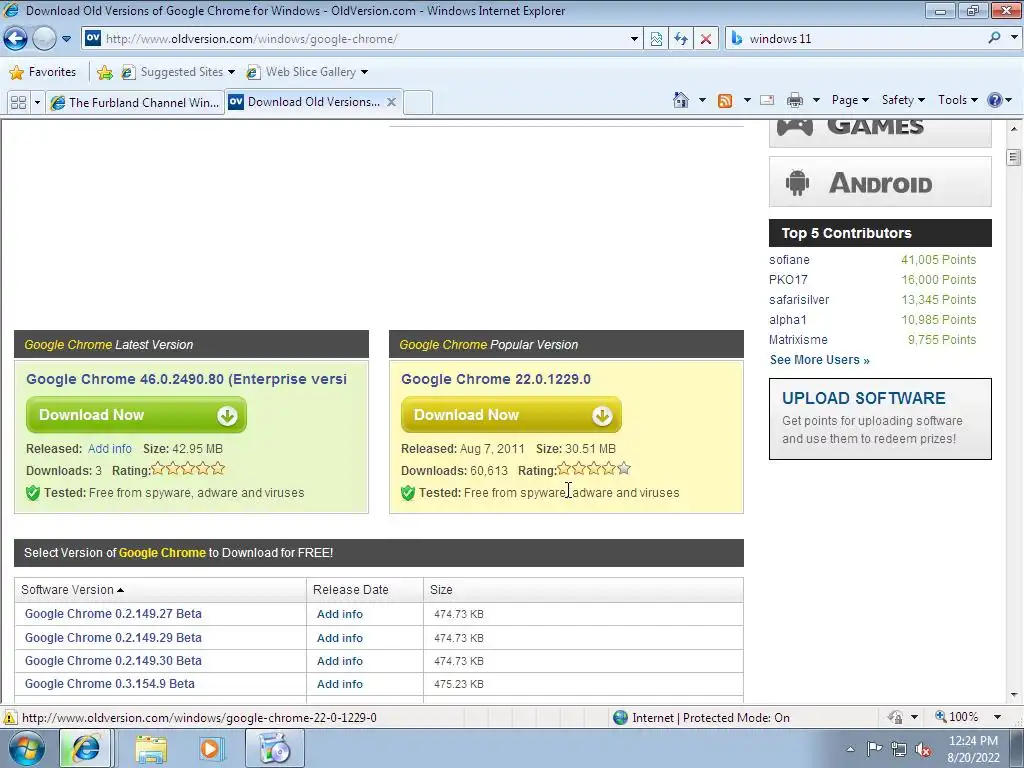The height and width of the screenshot is (768, 1024).
Task: Open a new blank tab
Action: 418,102
